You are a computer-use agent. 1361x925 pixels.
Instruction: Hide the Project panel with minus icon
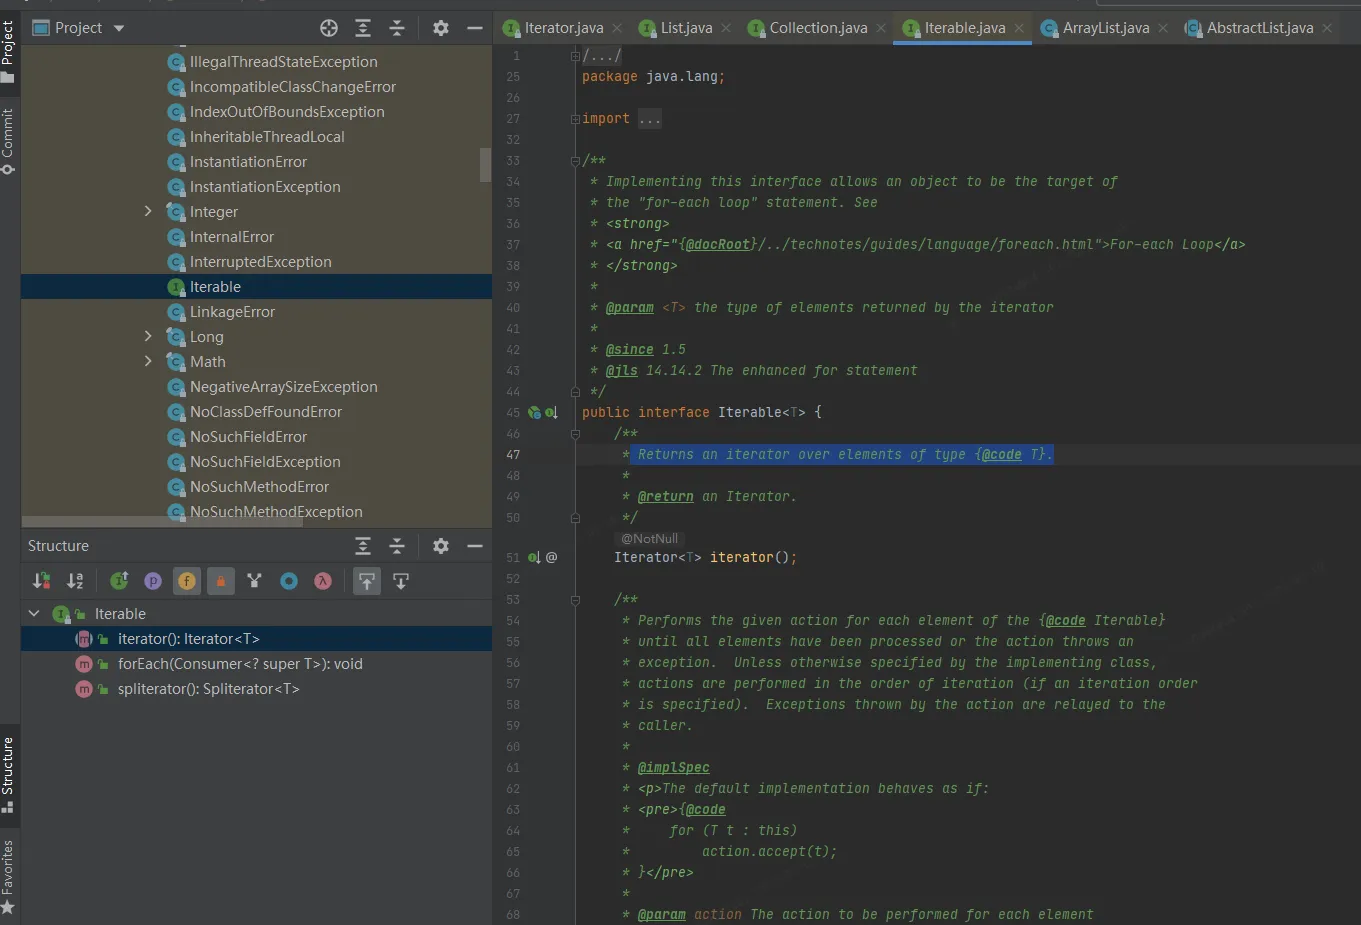click(475, 28)
